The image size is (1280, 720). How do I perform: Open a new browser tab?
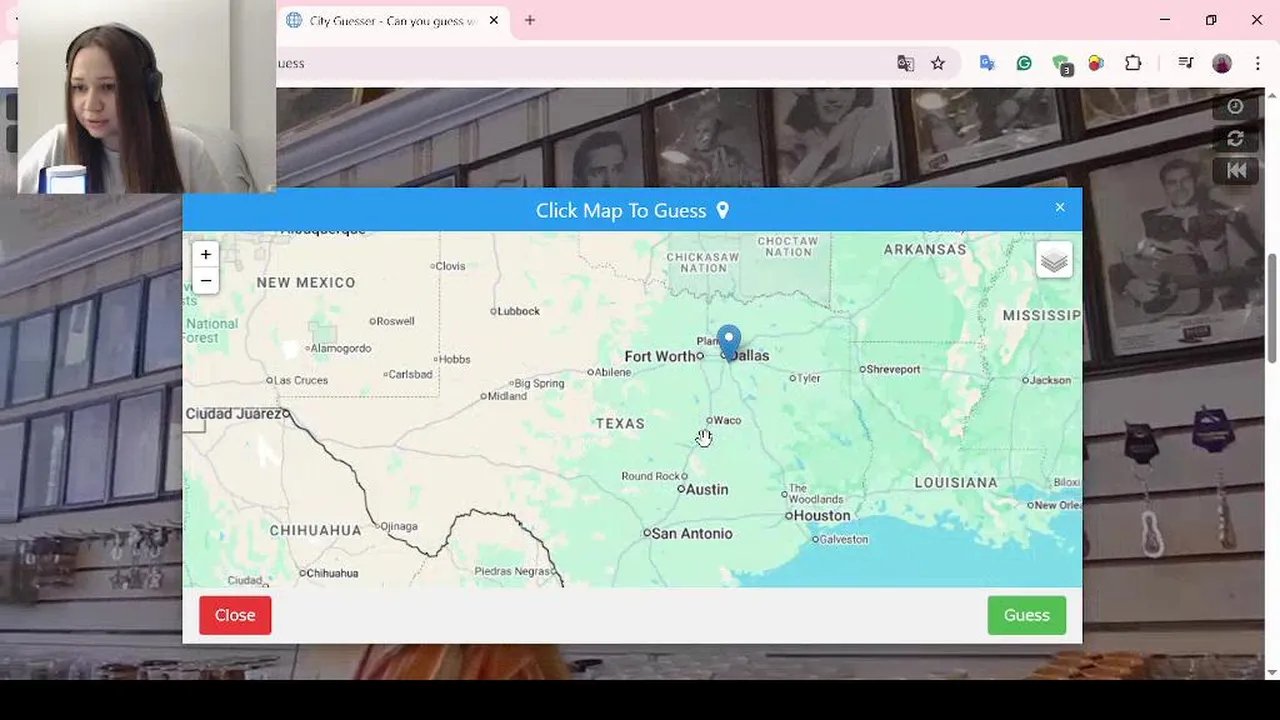click(x=530, y=20)
